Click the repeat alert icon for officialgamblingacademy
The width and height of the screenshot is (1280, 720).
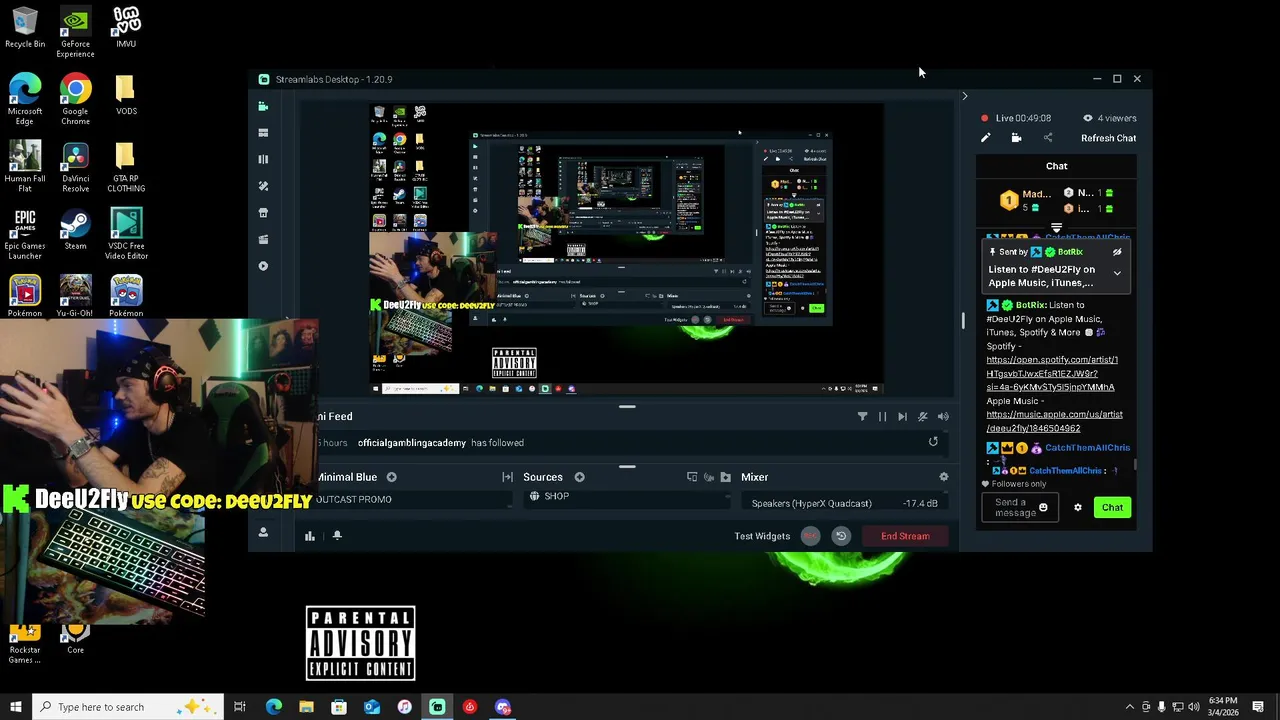pyautogui.click(x=933, y=442)
